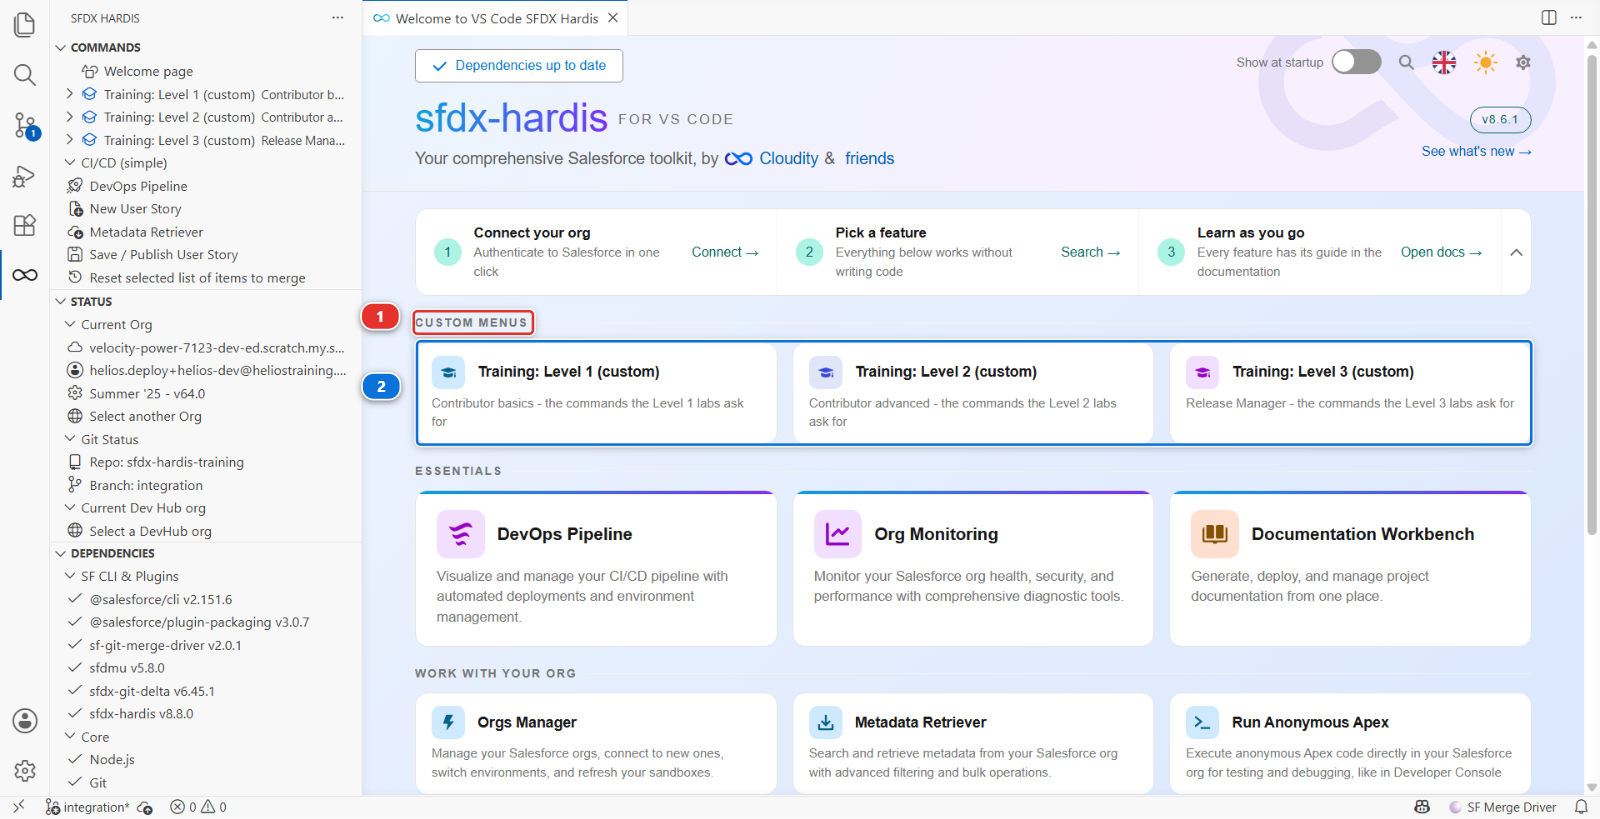
Task: Select the SFDX Hardis activity bar icon
Action: (x=25, y=275)
